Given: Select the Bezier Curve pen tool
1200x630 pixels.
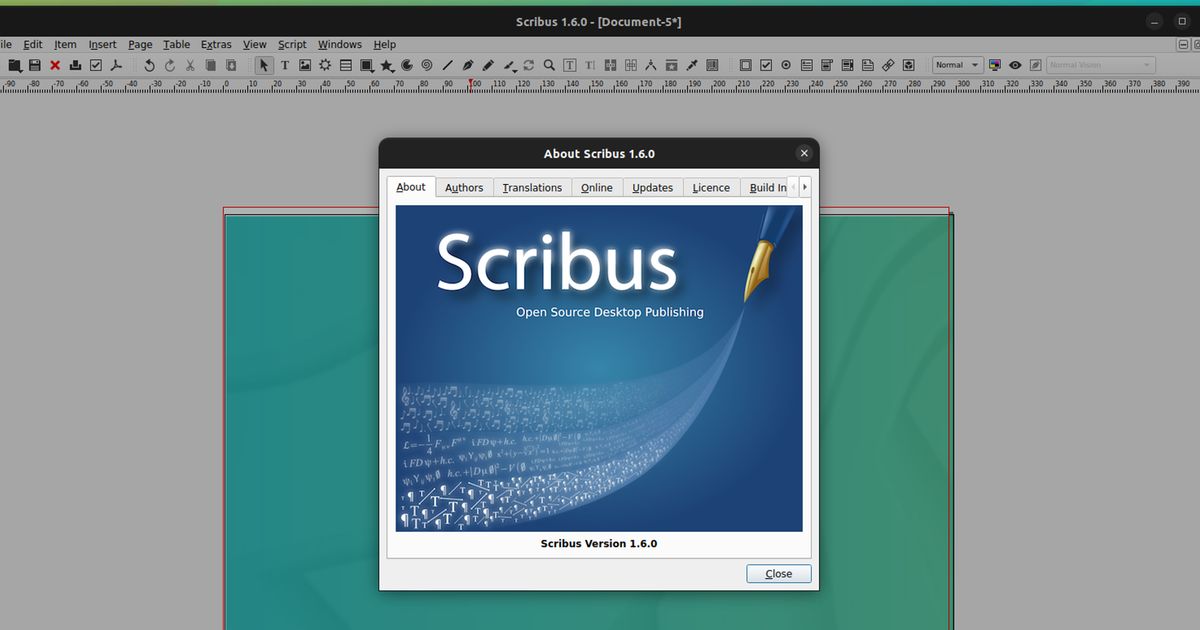Looking at the screenshot, I should [468, 65].
